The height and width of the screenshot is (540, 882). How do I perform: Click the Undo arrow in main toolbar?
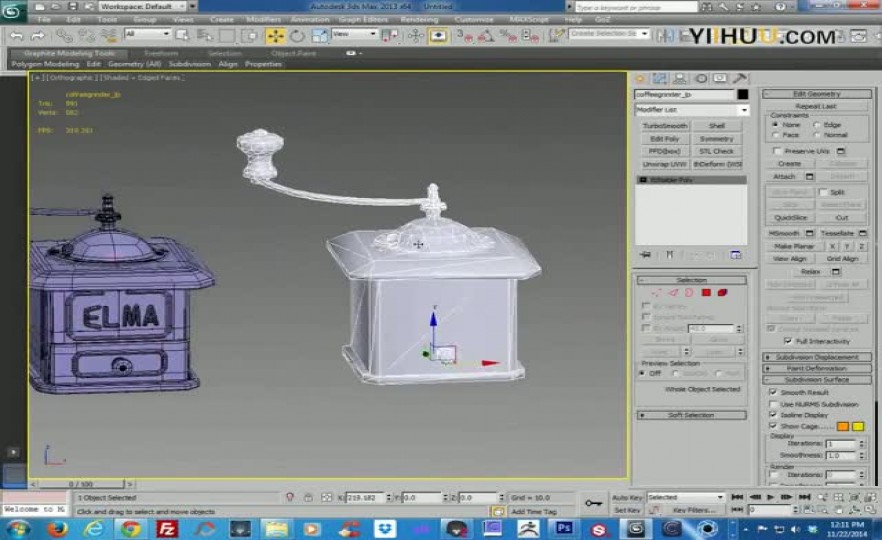(16, 37)
